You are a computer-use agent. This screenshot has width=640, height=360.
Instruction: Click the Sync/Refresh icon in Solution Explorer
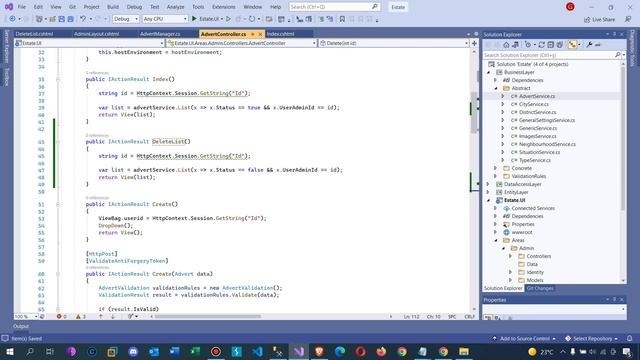click(x=542, y=45)
